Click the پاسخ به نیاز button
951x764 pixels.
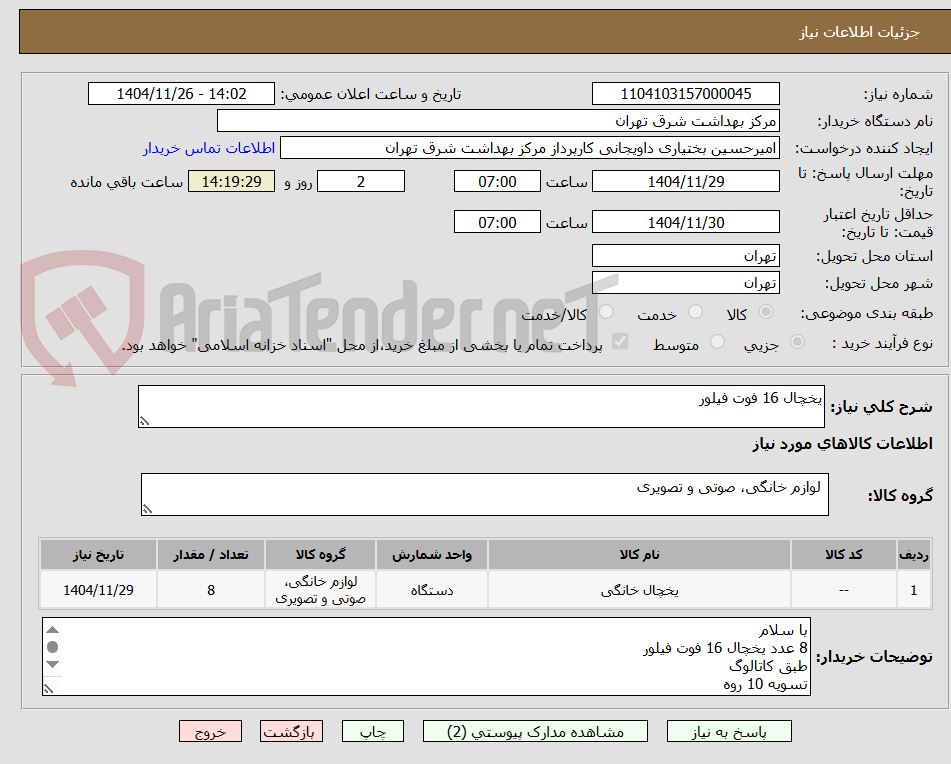pos(729,731)
